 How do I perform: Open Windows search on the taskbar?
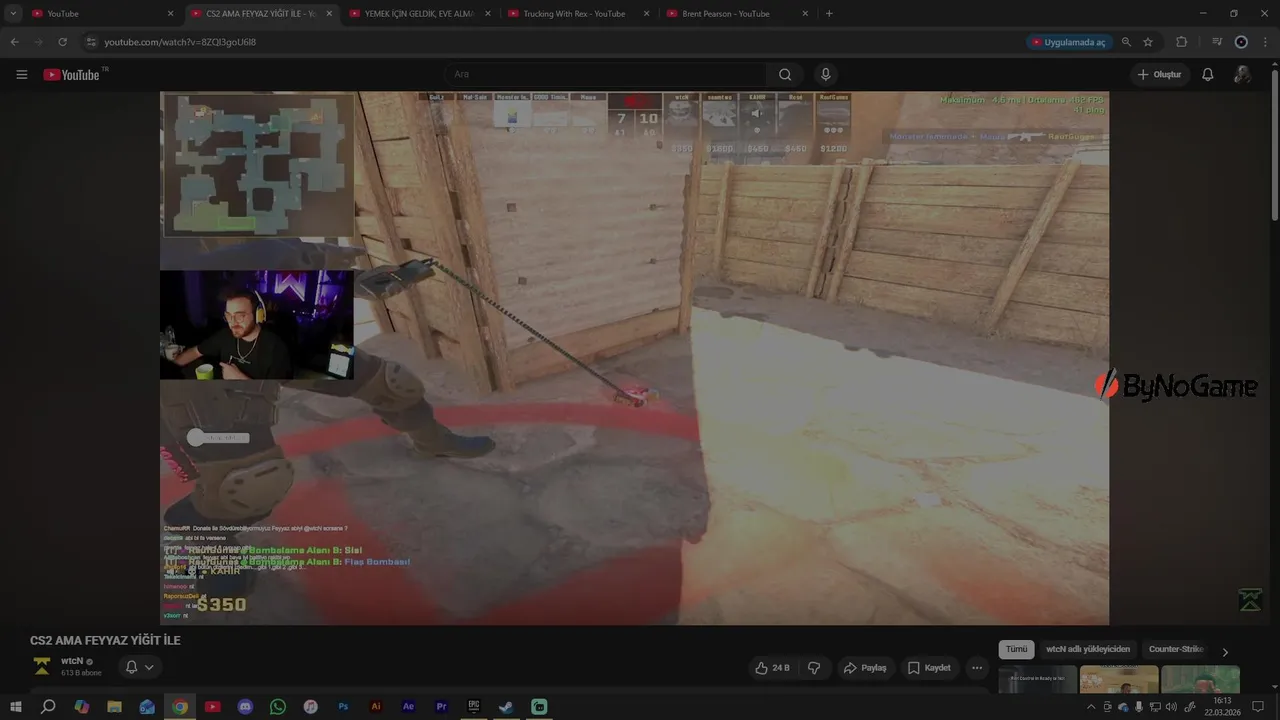coord(48,706)
